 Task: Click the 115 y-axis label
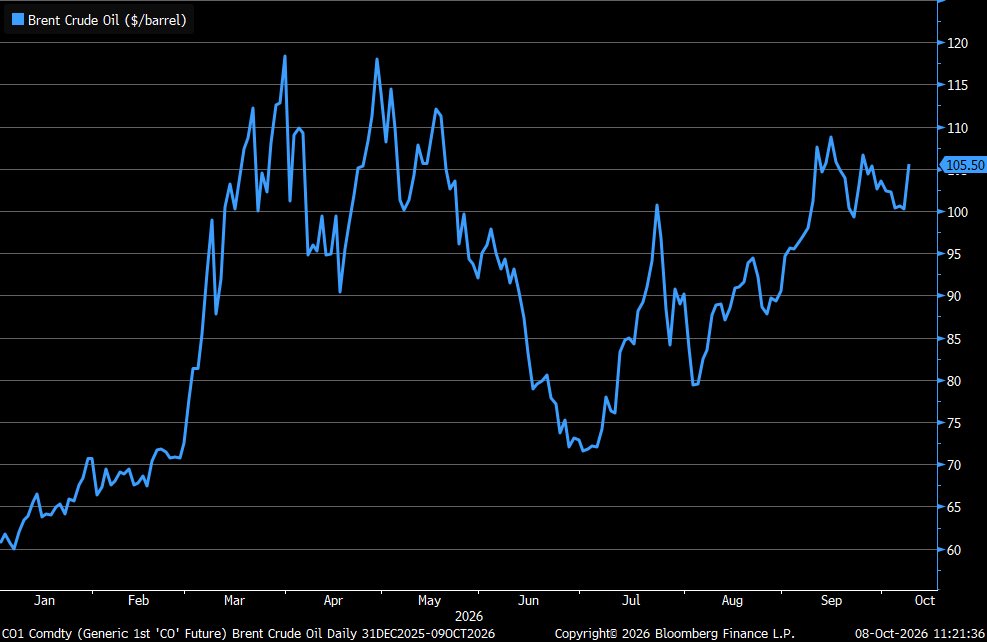coord(957,85)
